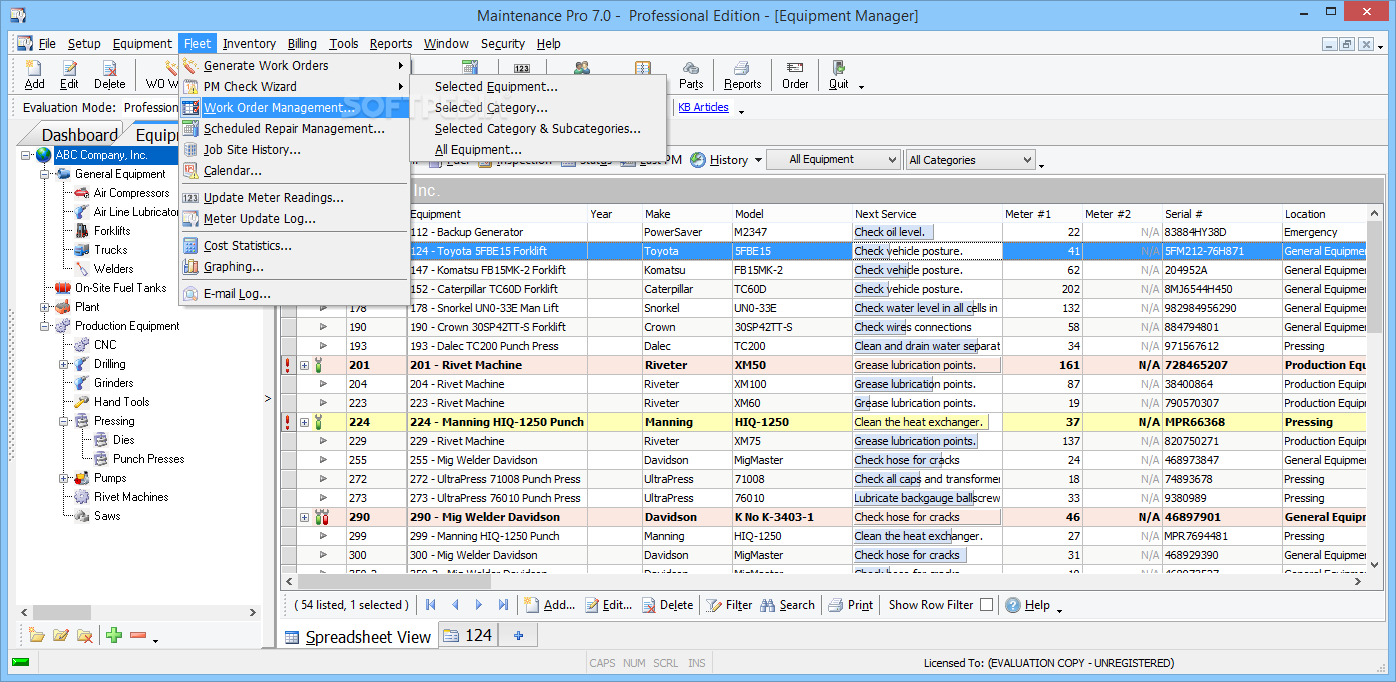Select On-Site Fuel Tanks tree item

[120, 288]
